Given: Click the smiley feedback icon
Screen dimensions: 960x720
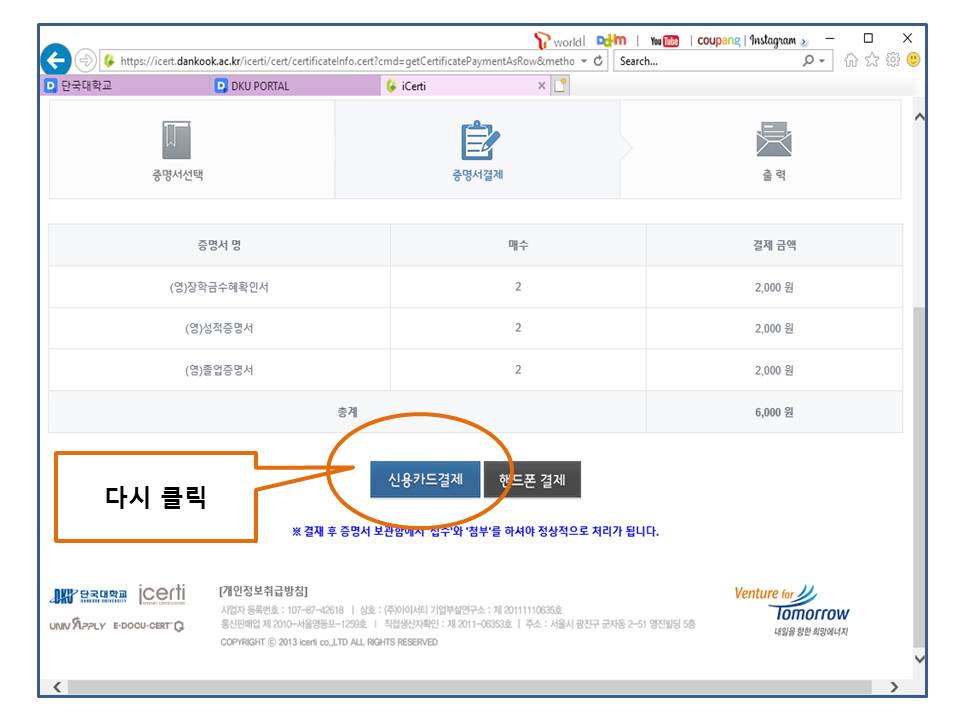Looking at the screenshot, I should (x=913, y=61).
